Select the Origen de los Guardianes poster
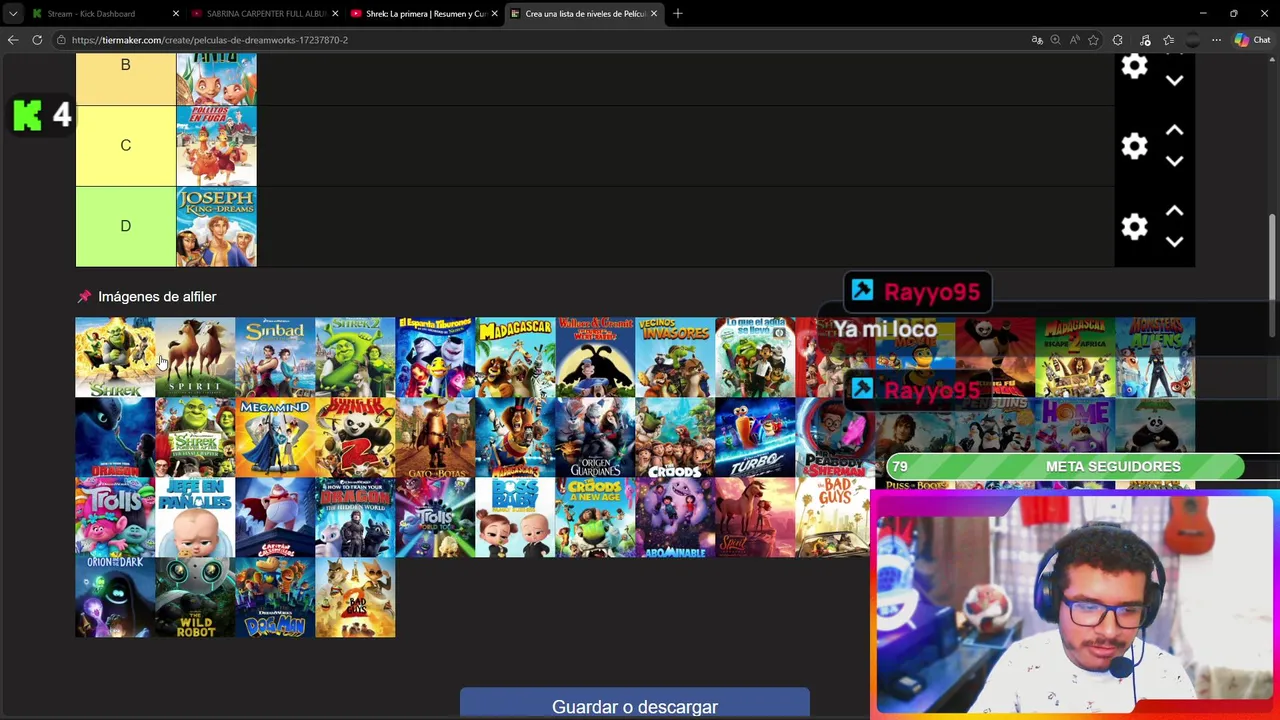1280x720 pixels. (595, 437)
